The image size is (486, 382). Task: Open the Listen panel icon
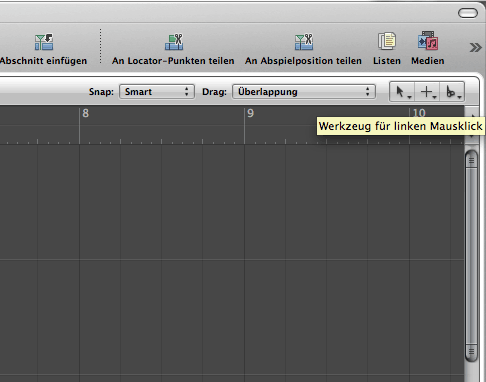(x=387, y=41)
